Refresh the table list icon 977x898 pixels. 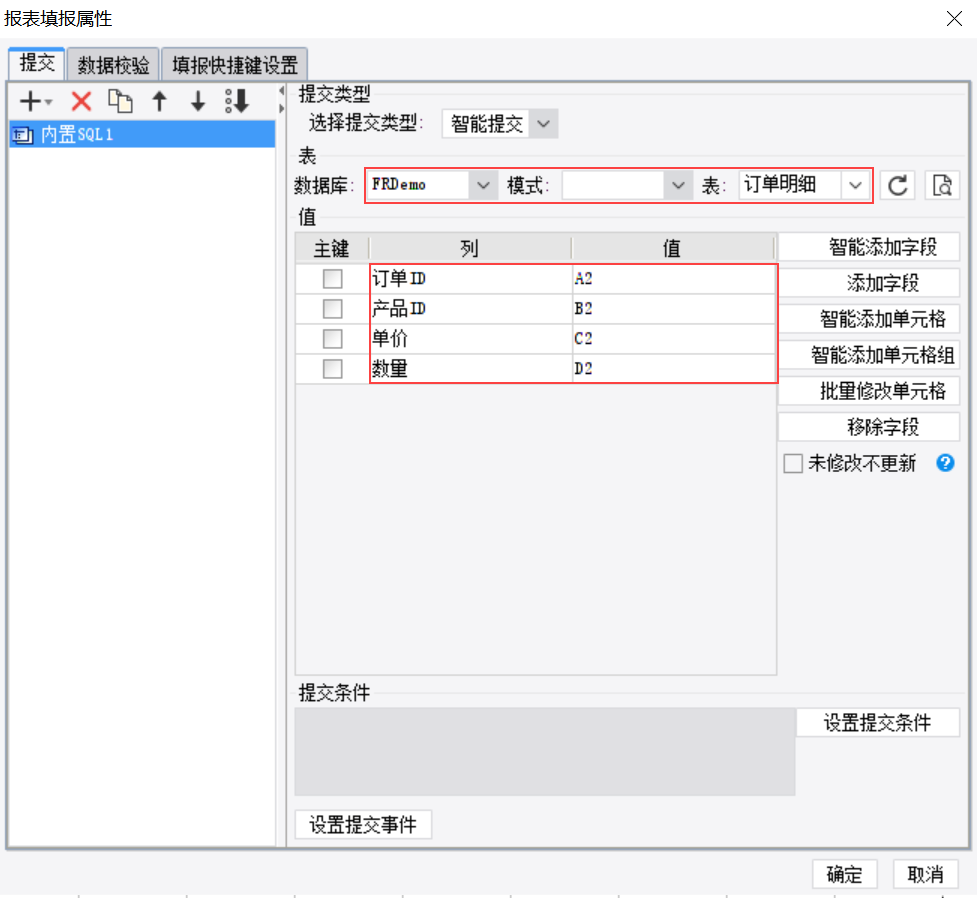click(897, 185)
